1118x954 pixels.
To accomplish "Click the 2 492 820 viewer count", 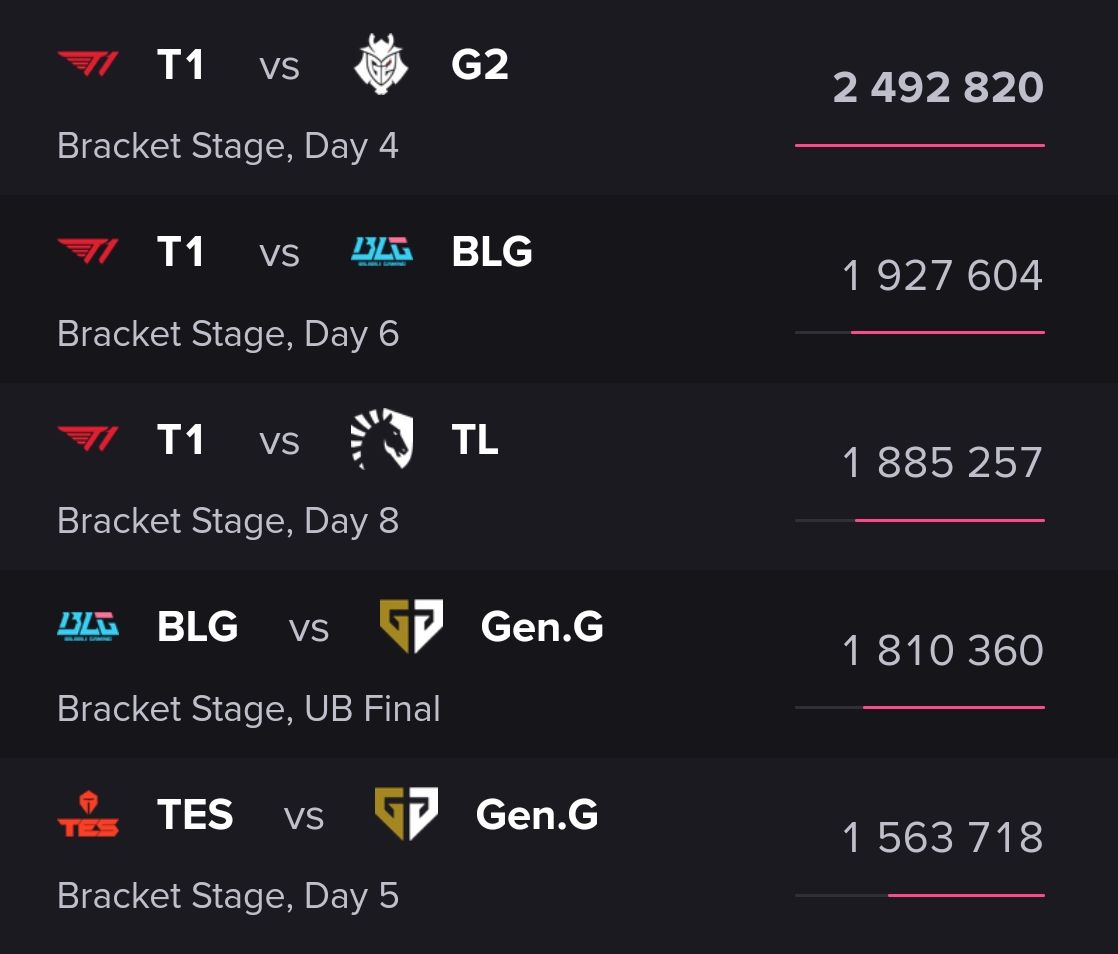I will point(938,88).
